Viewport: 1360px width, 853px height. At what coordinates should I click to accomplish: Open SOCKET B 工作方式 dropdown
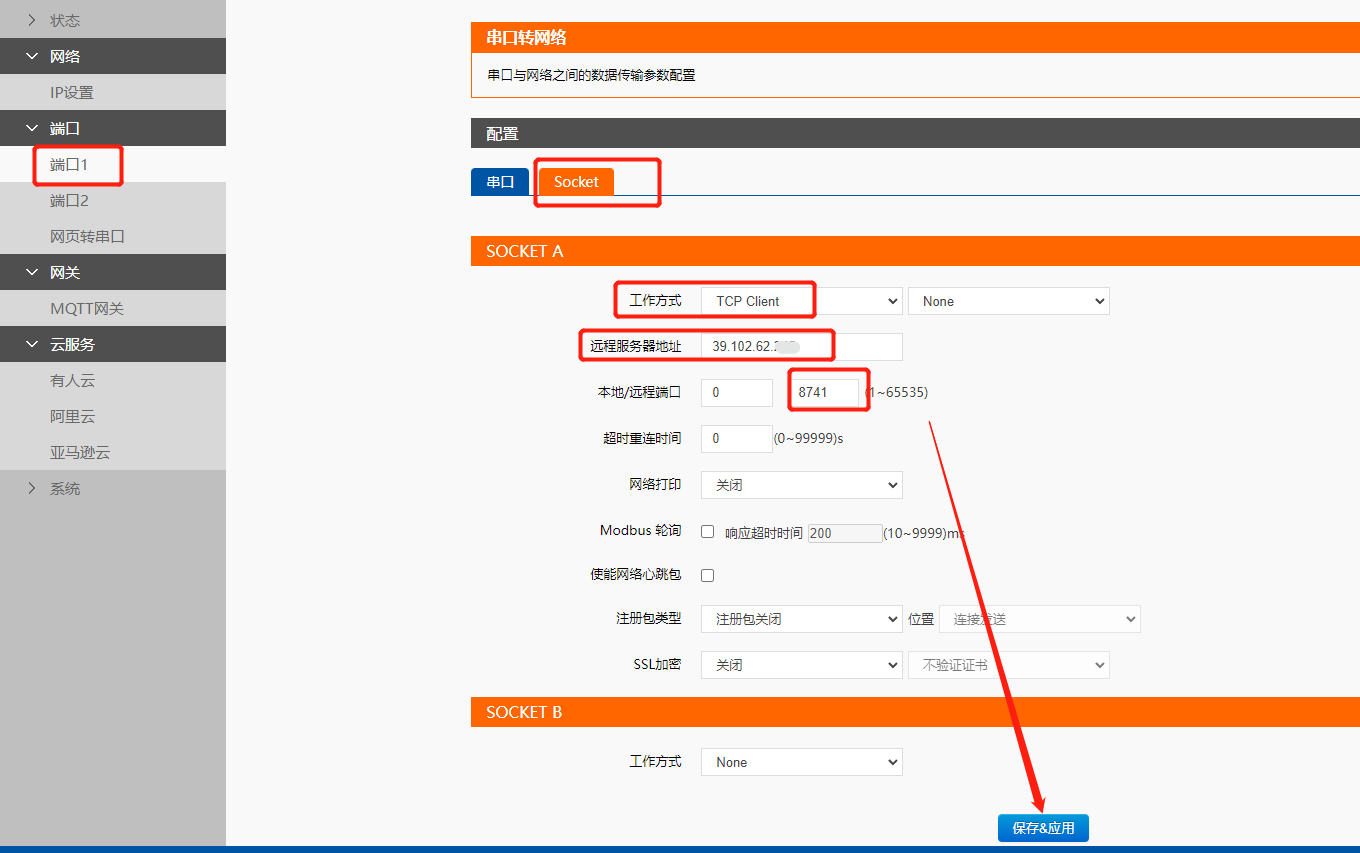click(x=801, y=762)
